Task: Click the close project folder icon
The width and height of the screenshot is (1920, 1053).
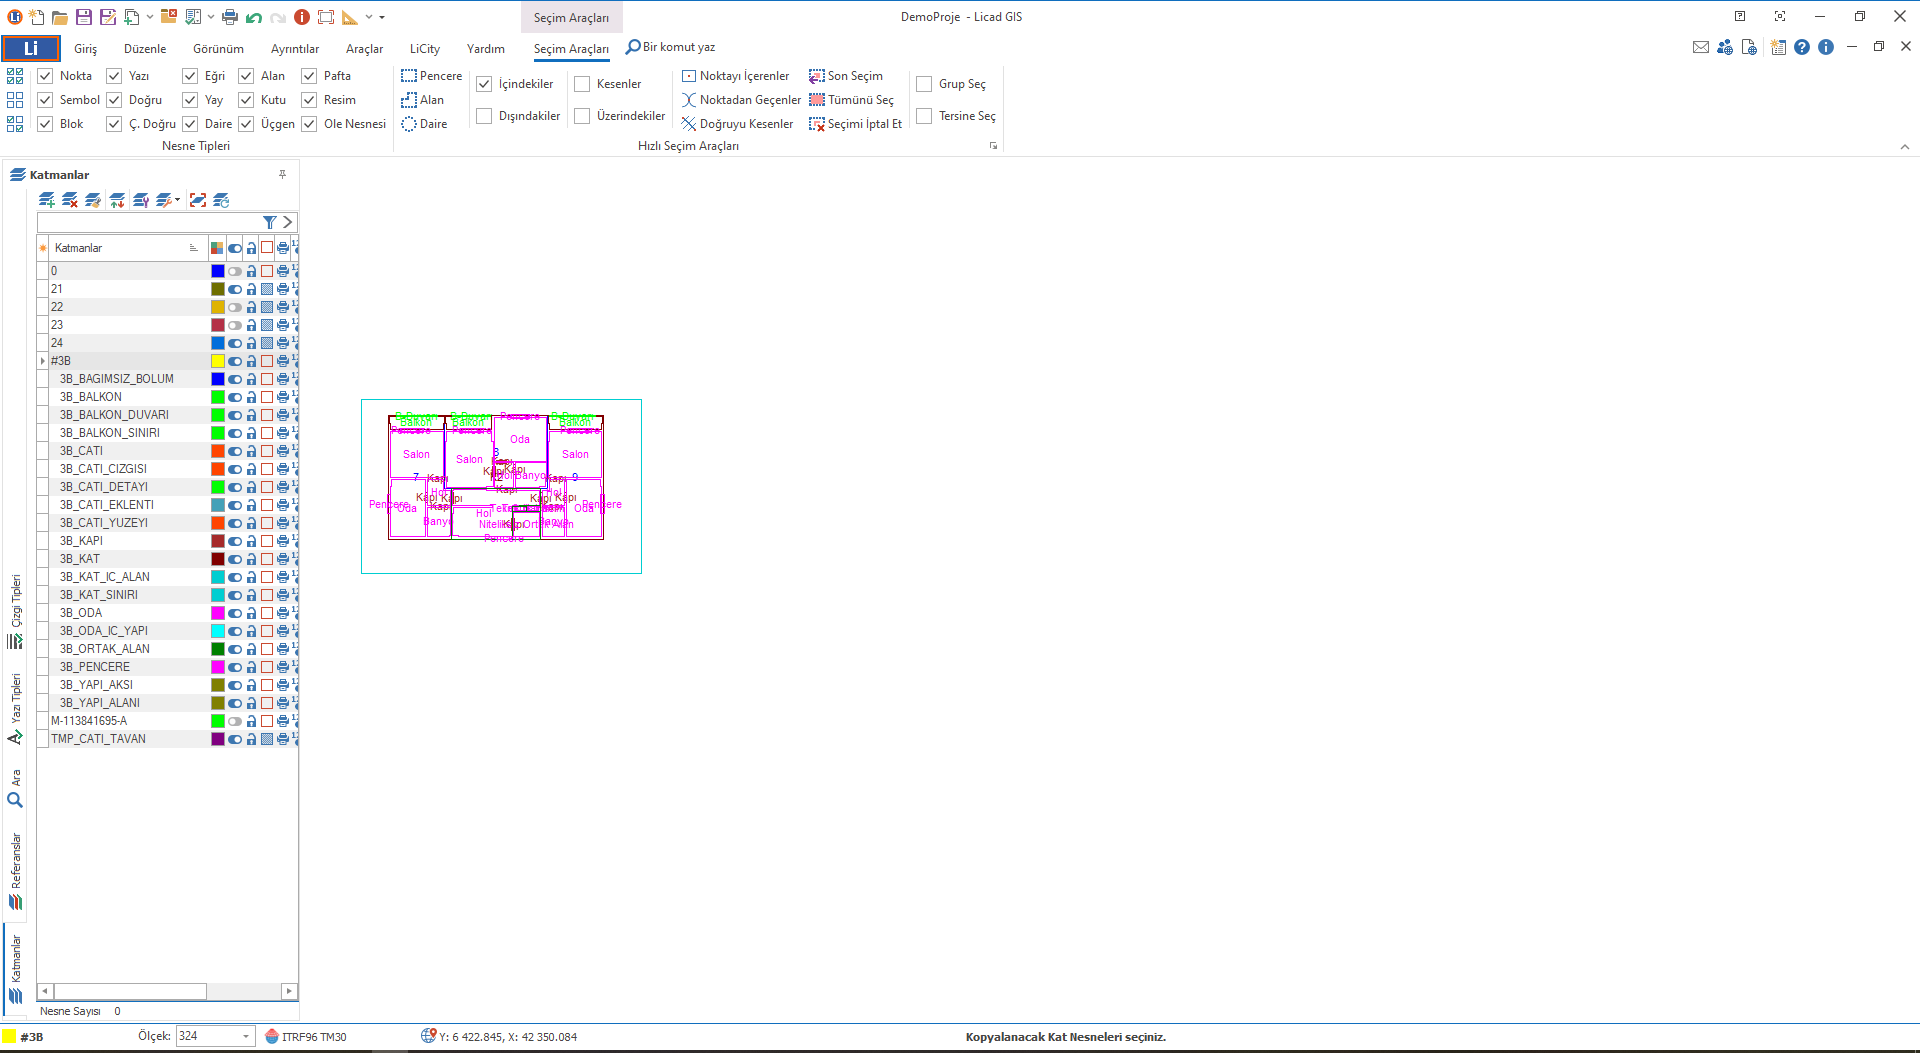Action: click(x=169, y=17)
